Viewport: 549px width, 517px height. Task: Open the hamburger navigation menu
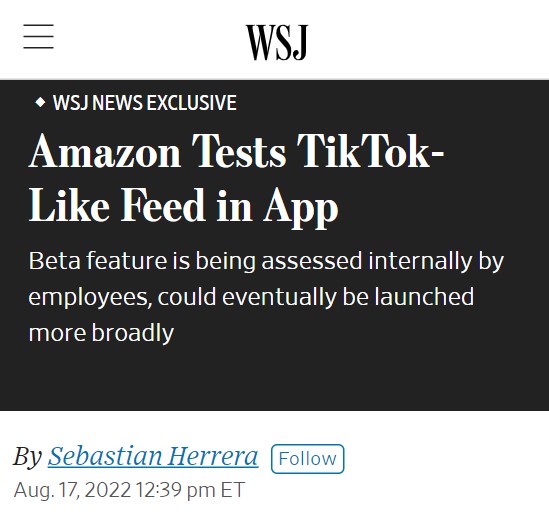39,36
